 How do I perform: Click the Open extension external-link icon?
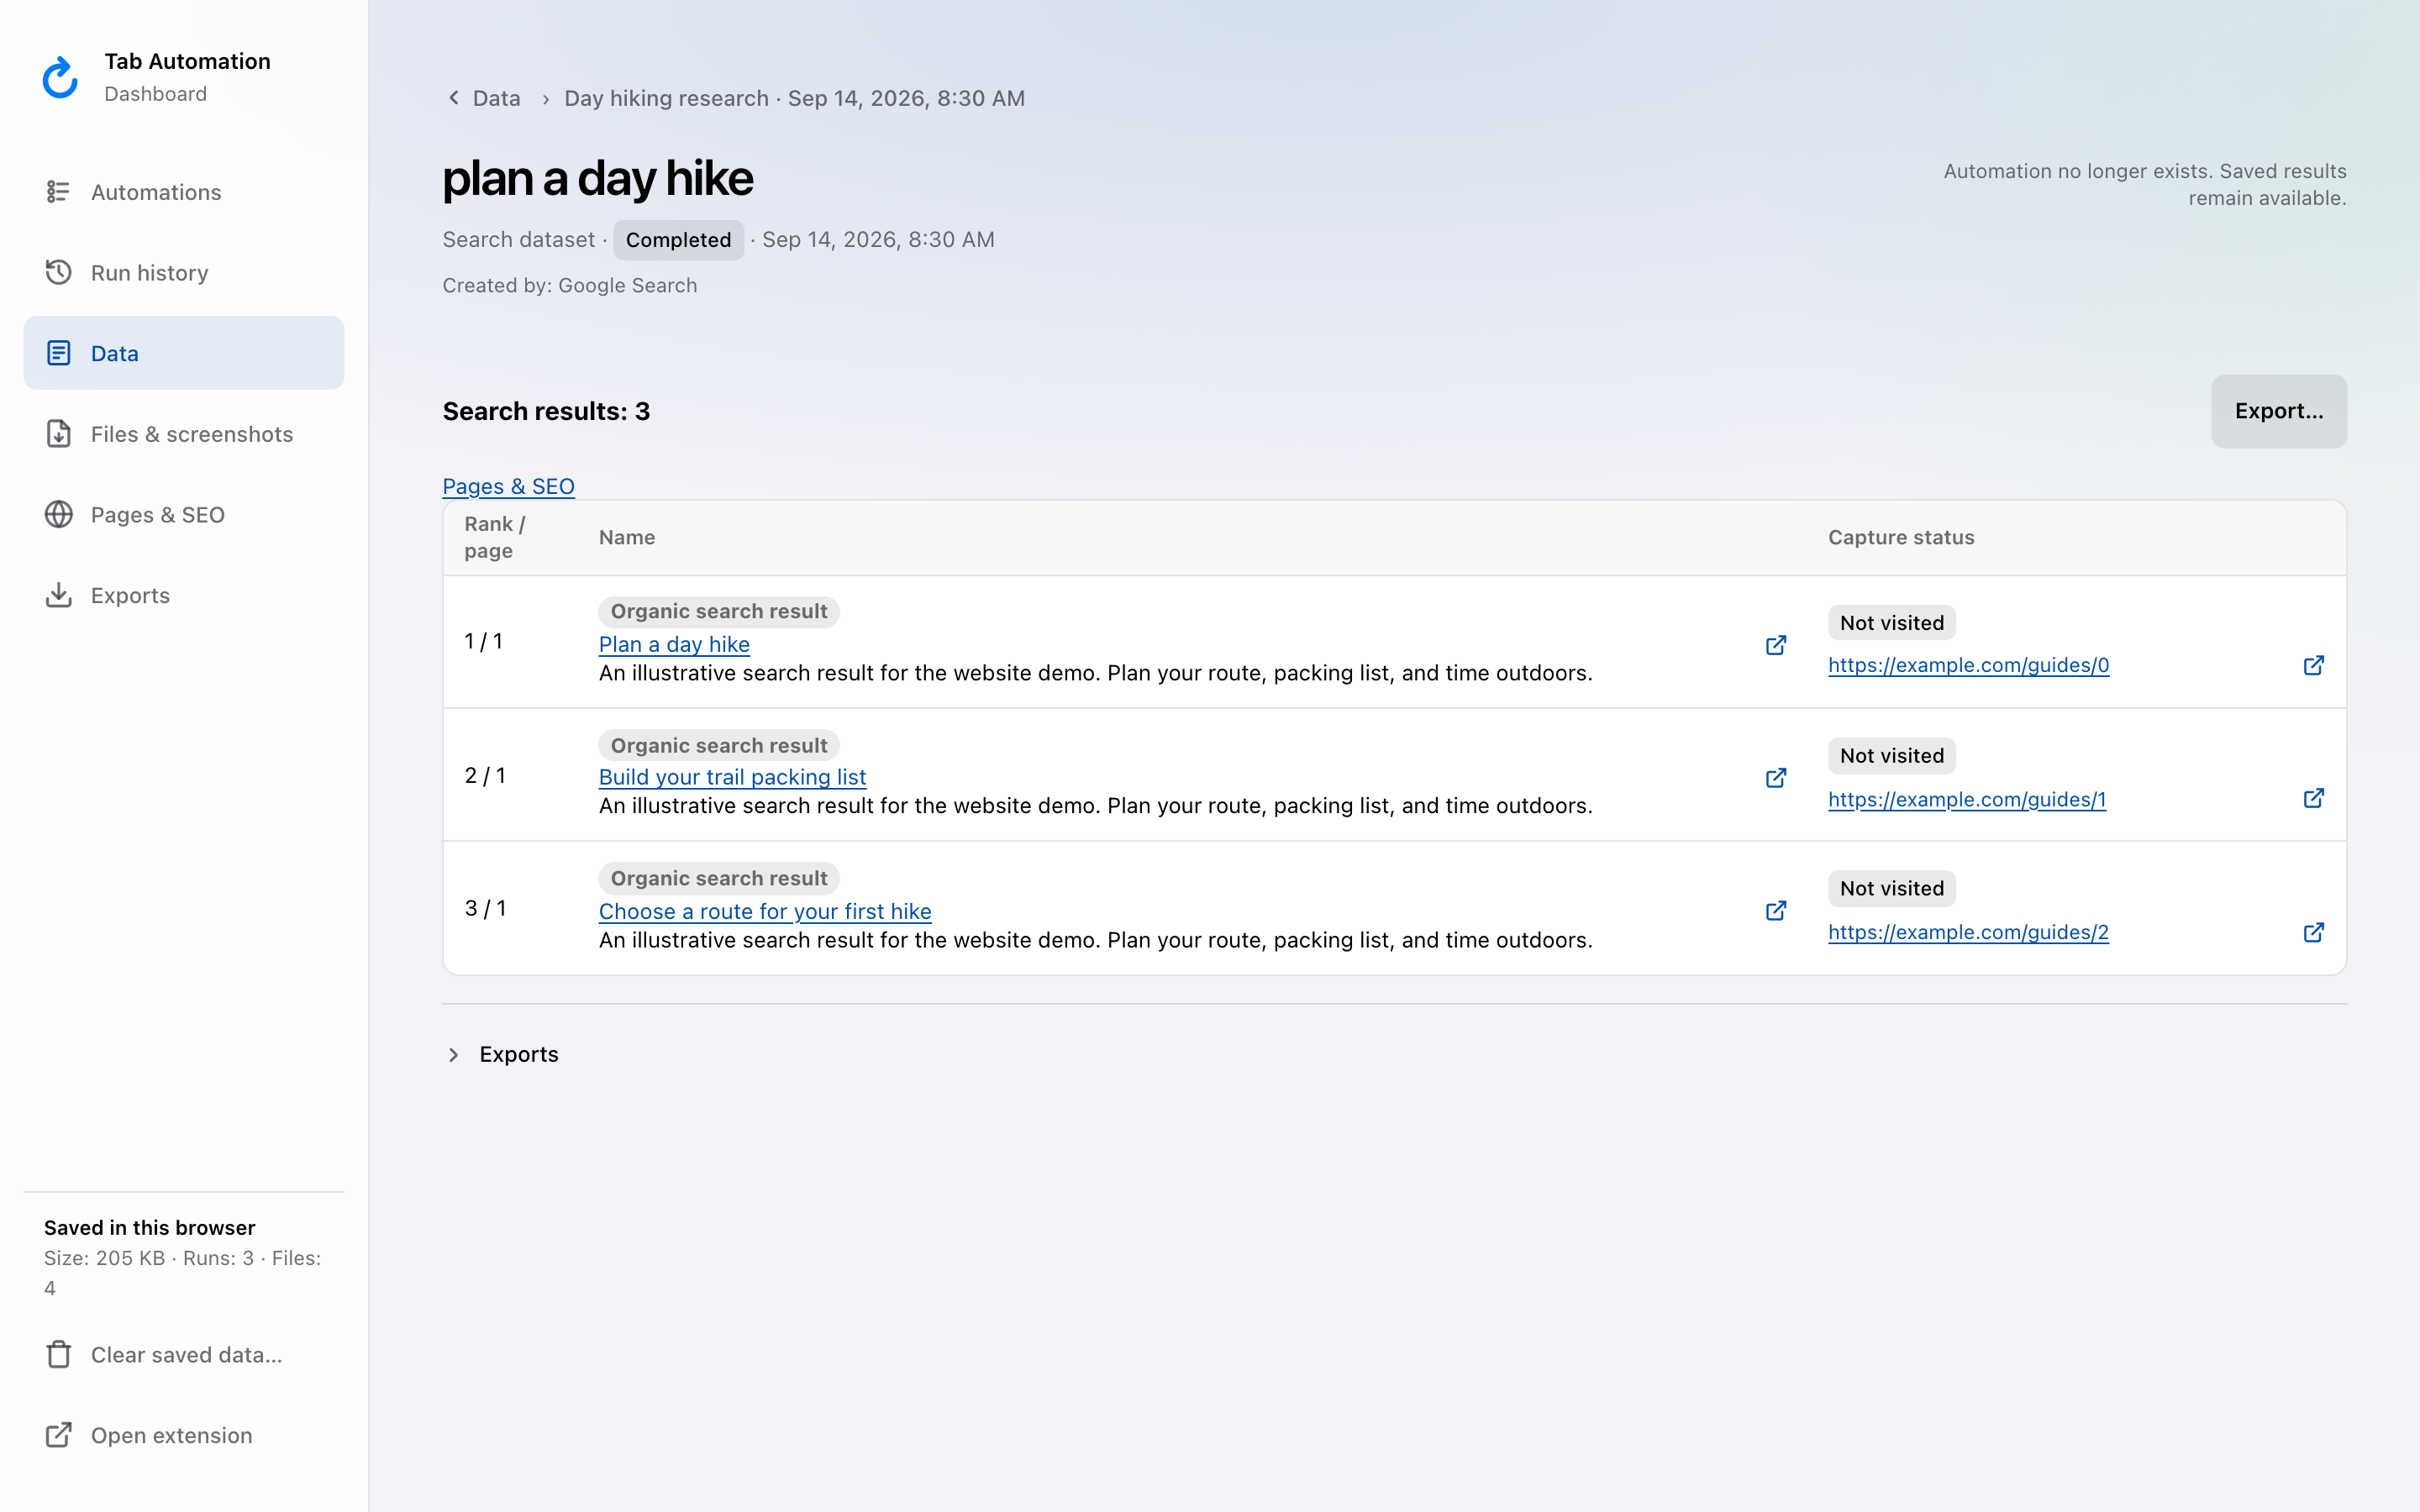click(58, 1435)
